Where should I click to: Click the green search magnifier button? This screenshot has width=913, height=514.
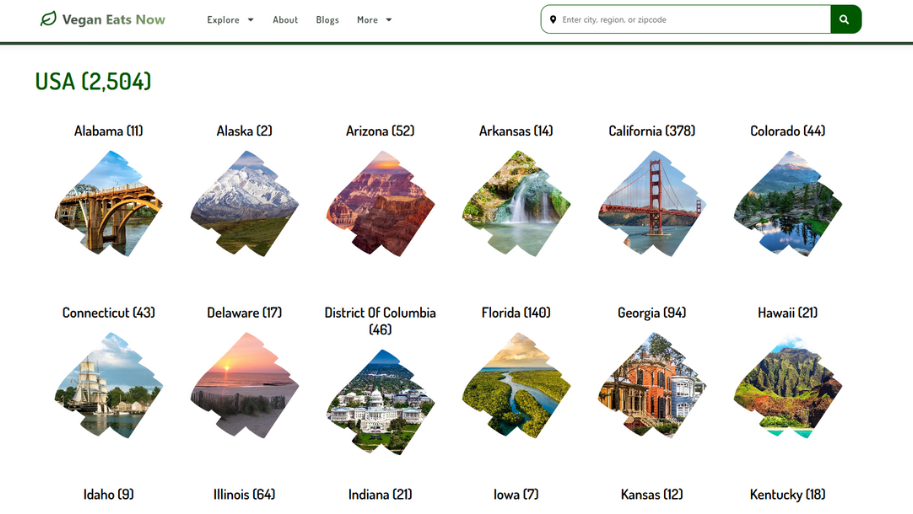(844, 19)
